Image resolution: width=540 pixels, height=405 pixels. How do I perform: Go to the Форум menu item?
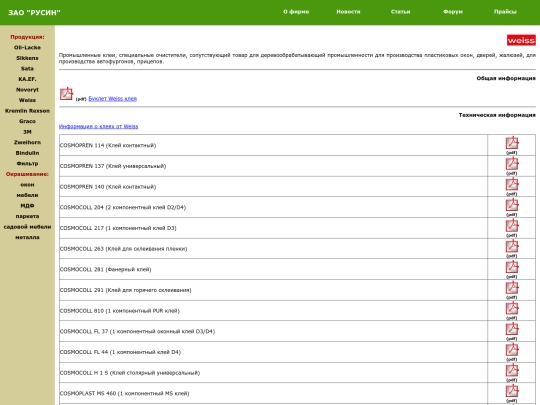pyautogui.click(x=453, y=12)
